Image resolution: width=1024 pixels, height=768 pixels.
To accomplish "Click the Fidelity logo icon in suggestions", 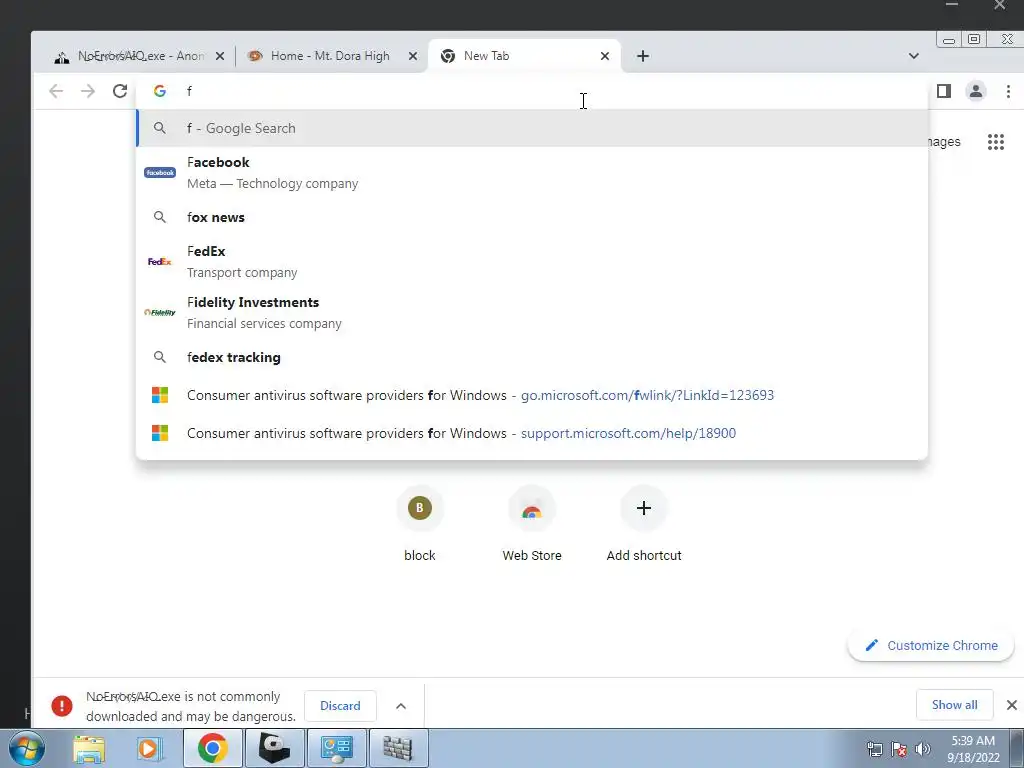I will point(160,312).
